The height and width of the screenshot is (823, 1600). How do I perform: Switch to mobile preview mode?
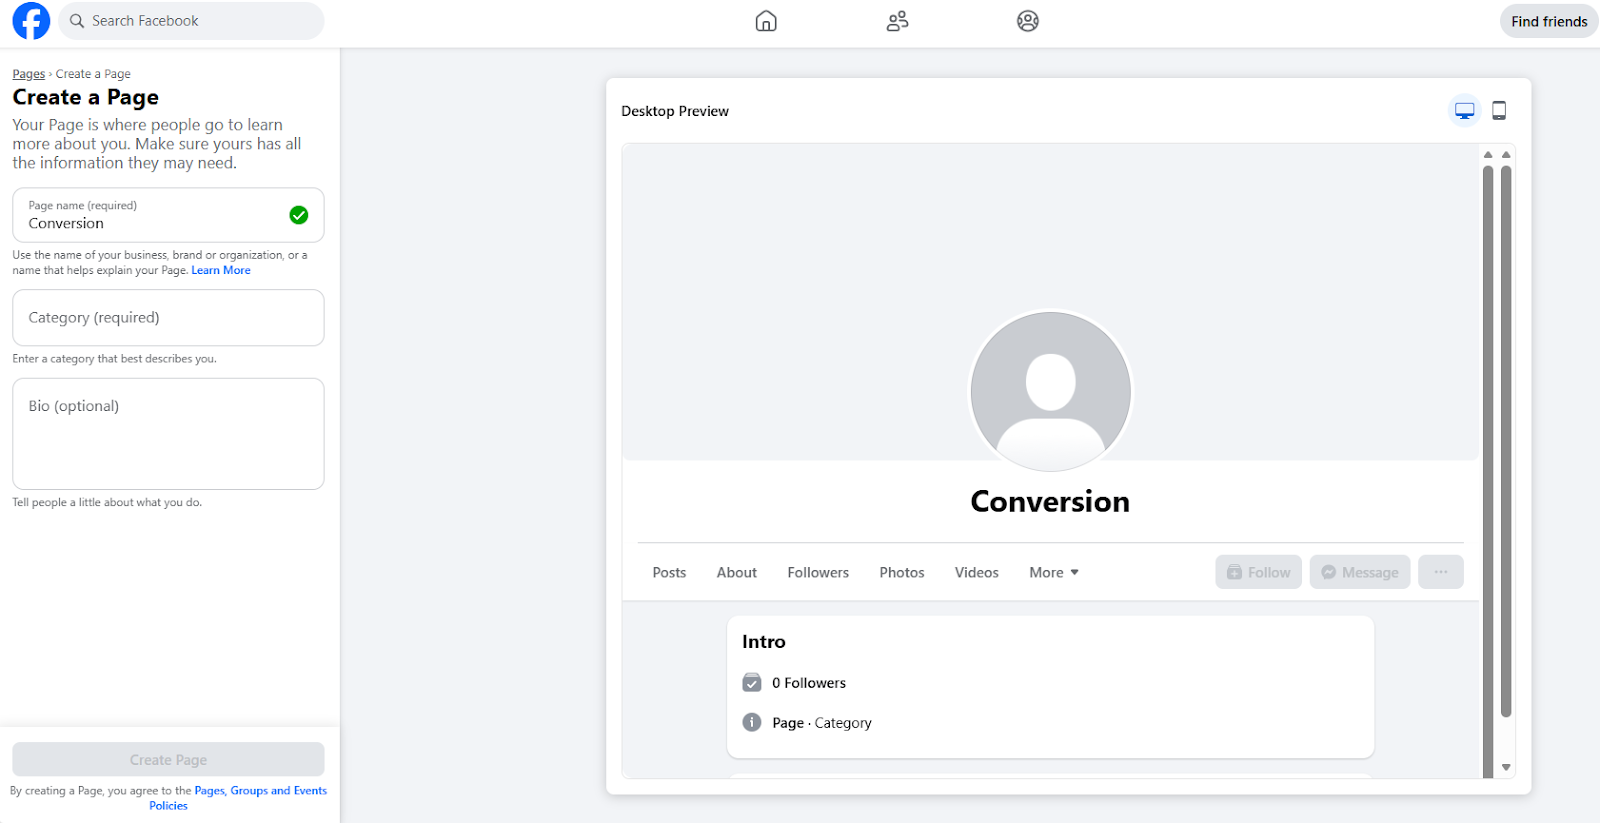click(1498, 111)
